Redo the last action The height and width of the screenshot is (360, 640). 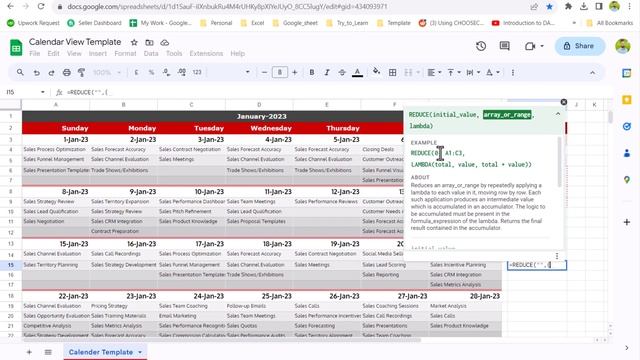pyautogui.click(x=51, y=73)
